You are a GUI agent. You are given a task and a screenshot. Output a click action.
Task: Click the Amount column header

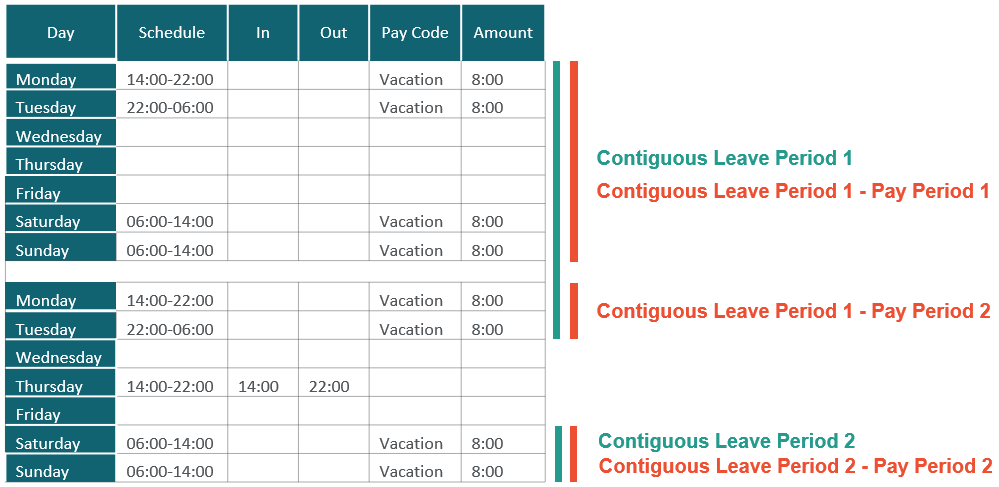[x=503, y=33]
